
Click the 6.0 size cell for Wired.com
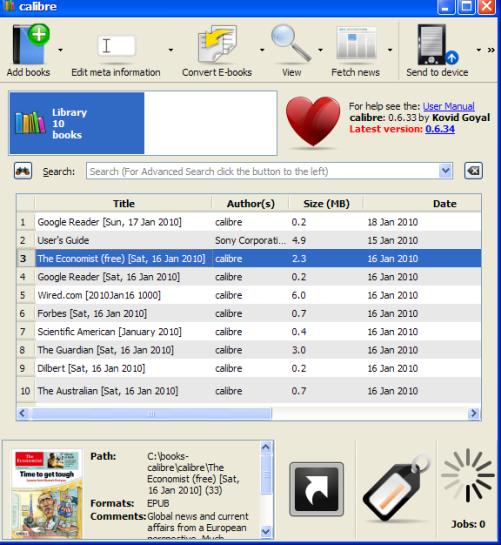[x=326, y=295]
